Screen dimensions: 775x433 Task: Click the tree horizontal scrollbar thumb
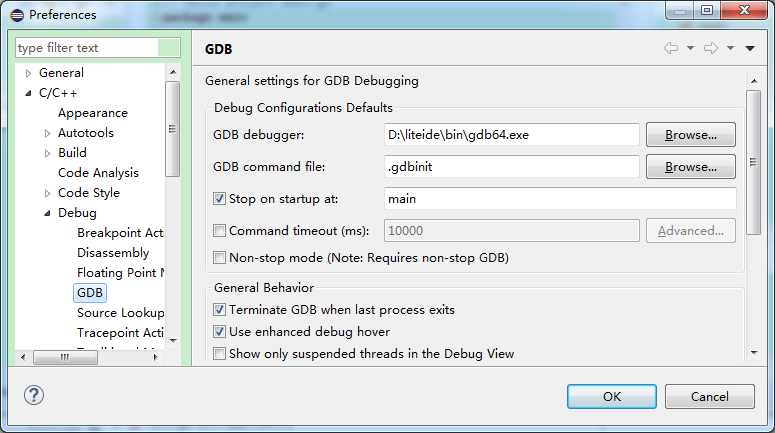(65, 357)
